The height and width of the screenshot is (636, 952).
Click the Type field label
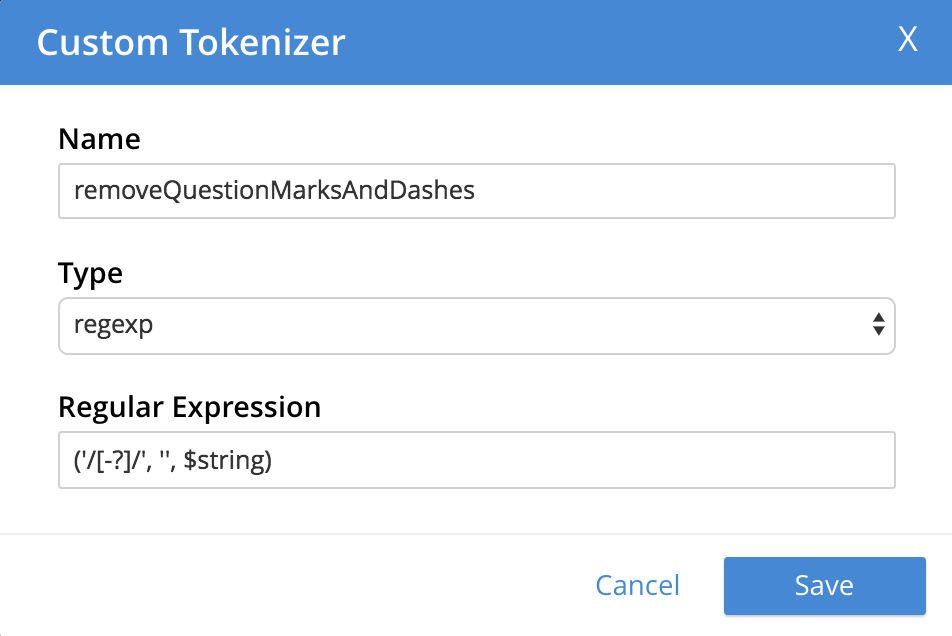(90, 273)
